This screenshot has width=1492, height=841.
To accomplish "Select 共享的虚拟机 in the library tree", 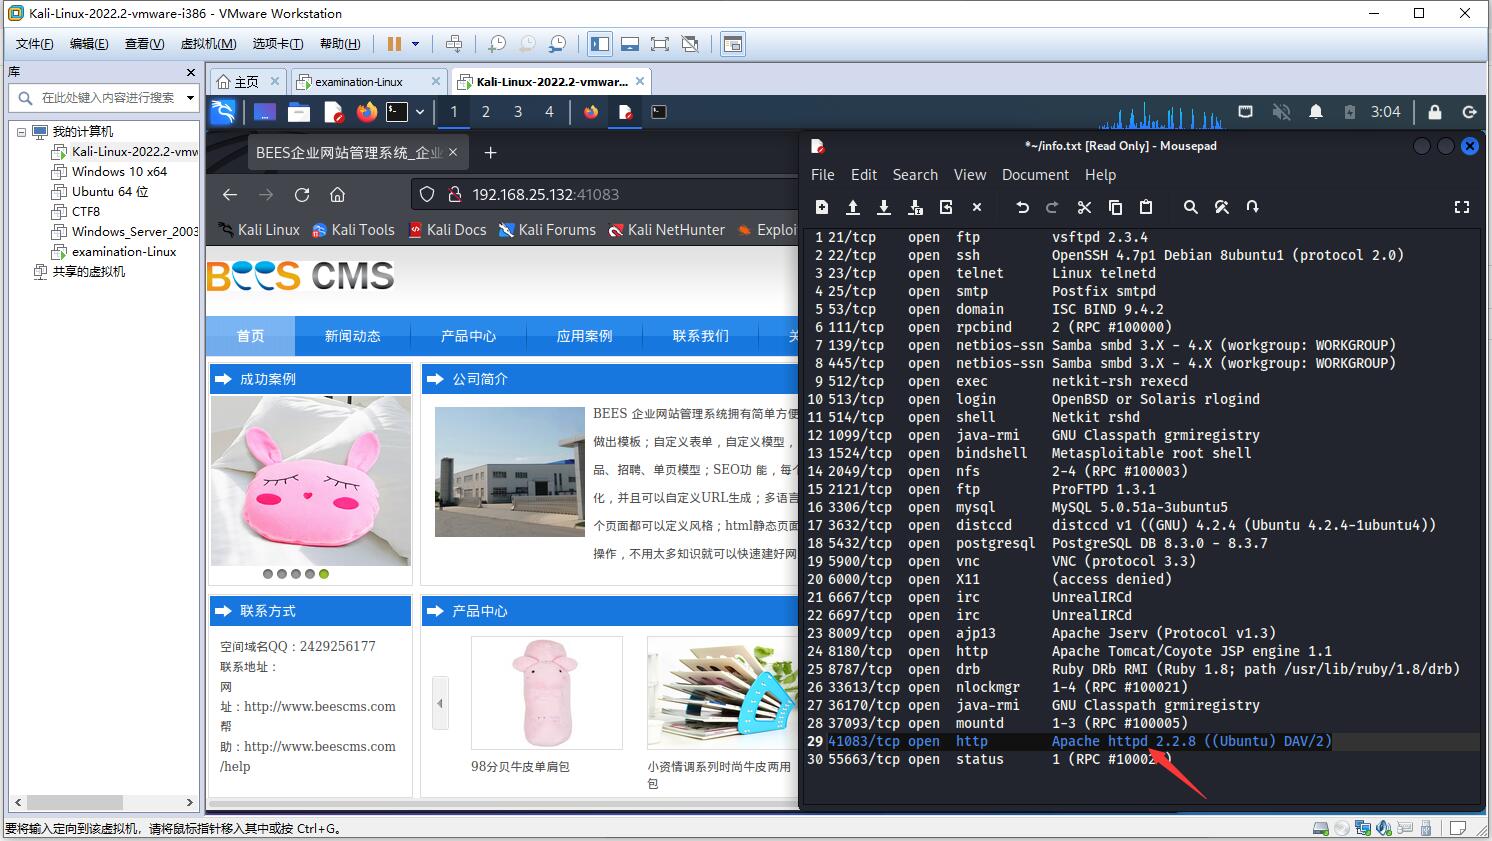I will coord(89,272).
